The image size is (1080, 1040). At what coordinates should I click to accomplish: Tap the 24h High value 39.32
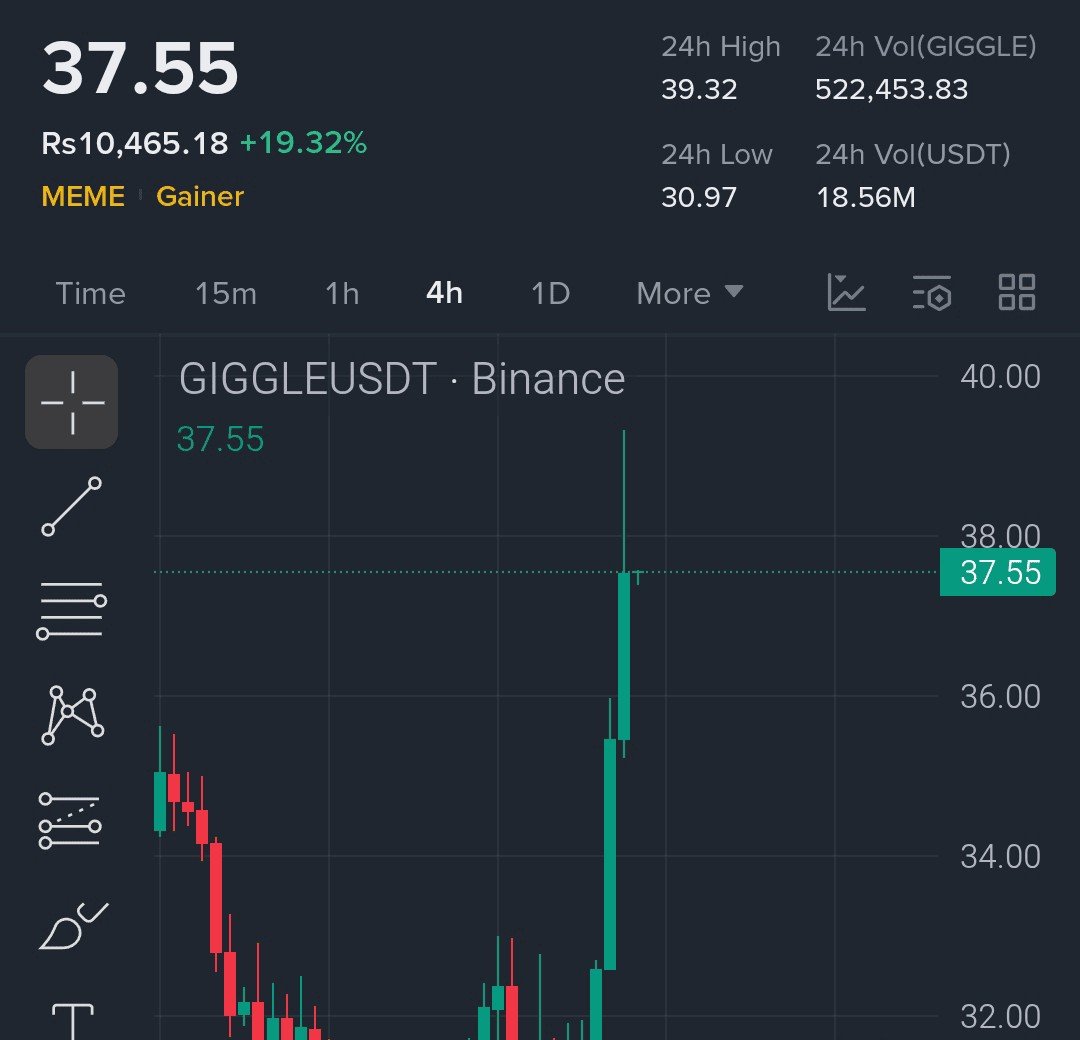[x=699, y=90]
